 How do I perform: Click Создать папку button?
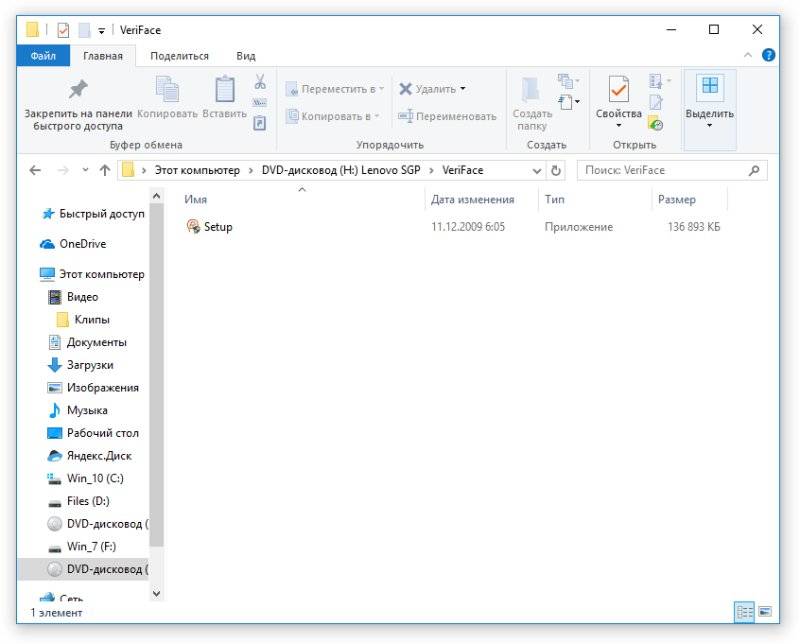pos(532,104)
